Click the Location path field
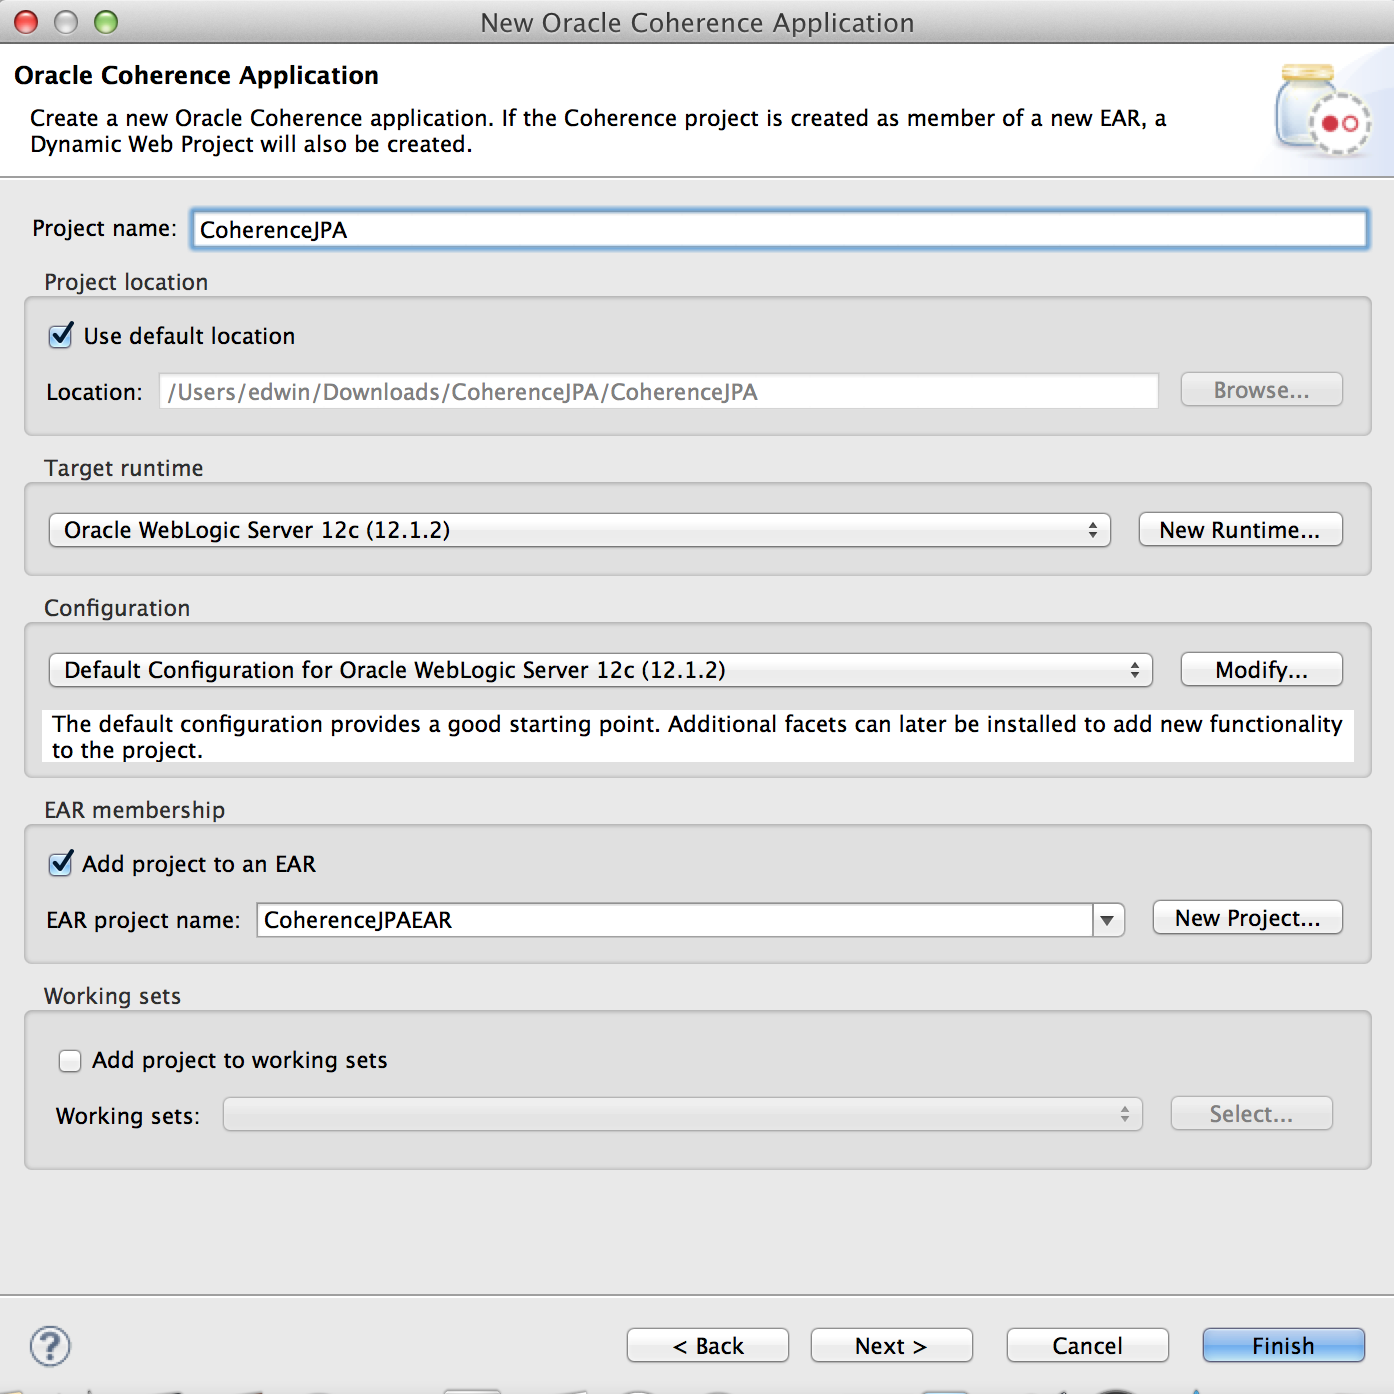Viewport: 1394px width, 1394px height. [659, 392]
